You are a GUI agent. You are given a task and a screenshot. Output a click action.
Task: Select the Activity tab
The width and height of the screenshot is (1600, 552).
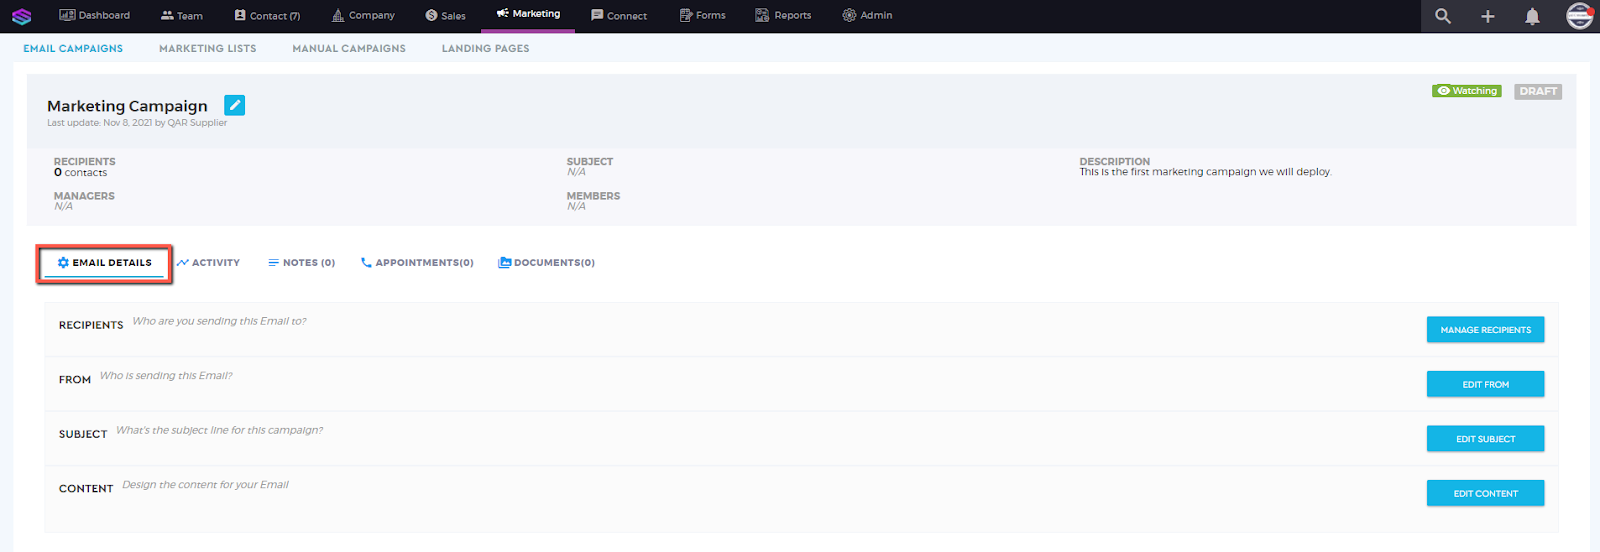coord(208,263)
